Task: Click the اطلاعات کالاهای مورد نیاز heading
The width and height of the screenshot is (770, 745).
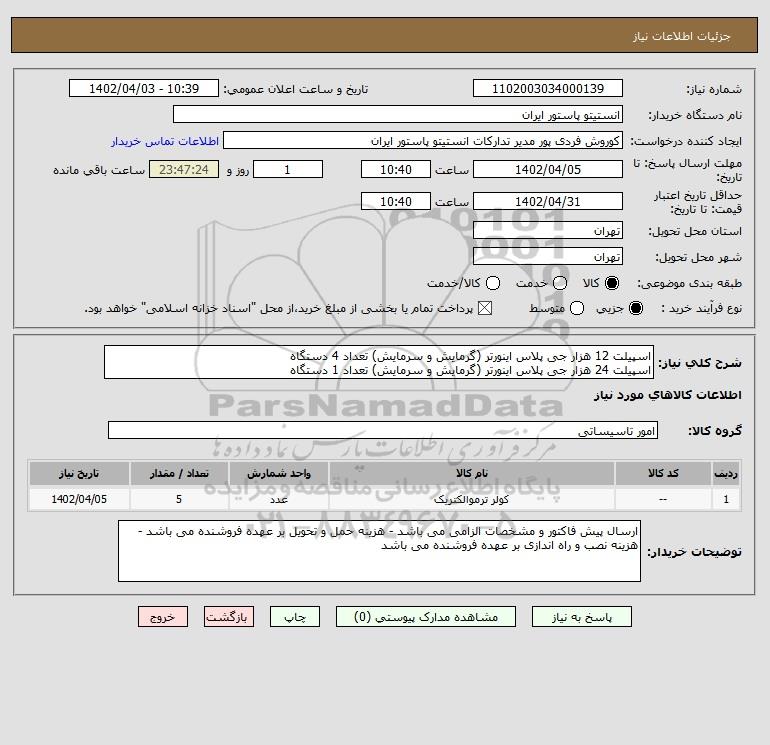Action: point(668,395)
